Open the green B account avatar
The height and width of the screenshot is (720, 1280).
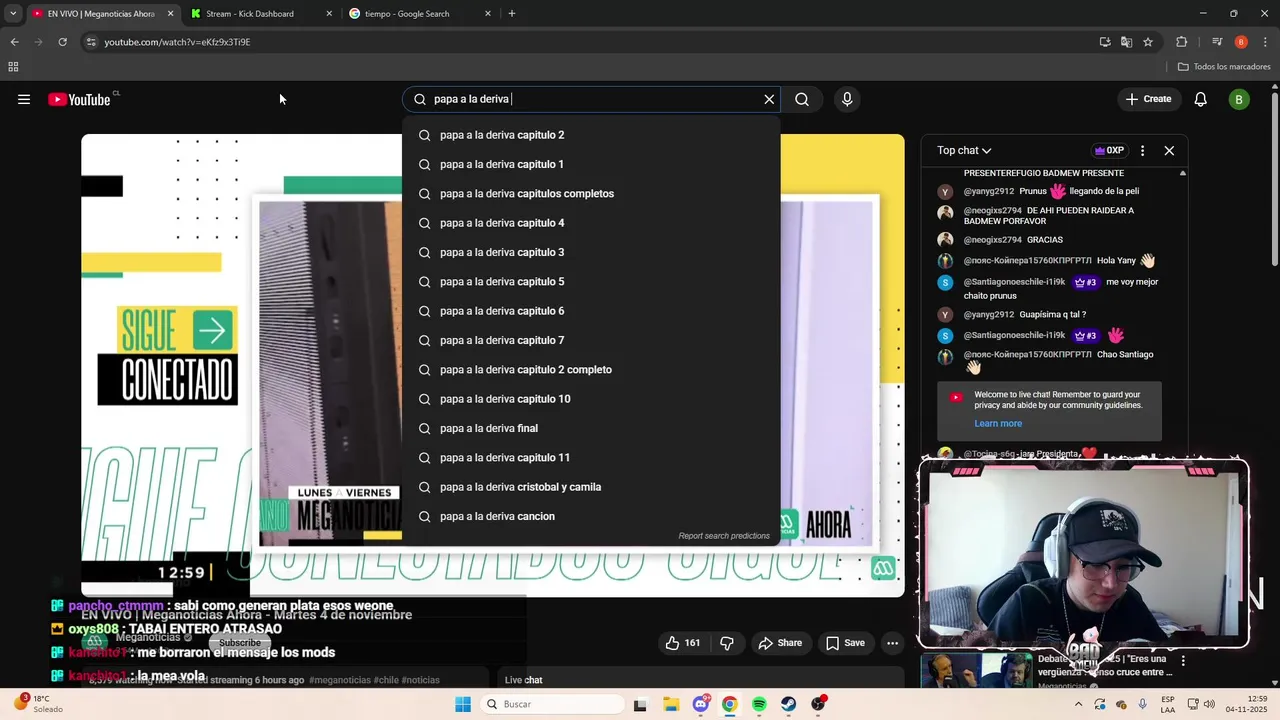pyautogui.click(x=1239, y=99)
